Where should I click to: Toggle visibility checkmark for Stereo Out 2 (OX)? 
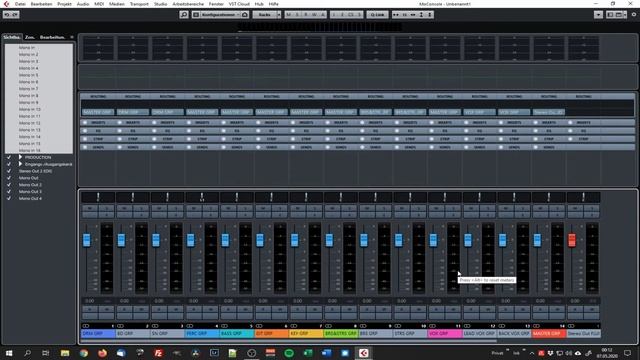(9, 171)
